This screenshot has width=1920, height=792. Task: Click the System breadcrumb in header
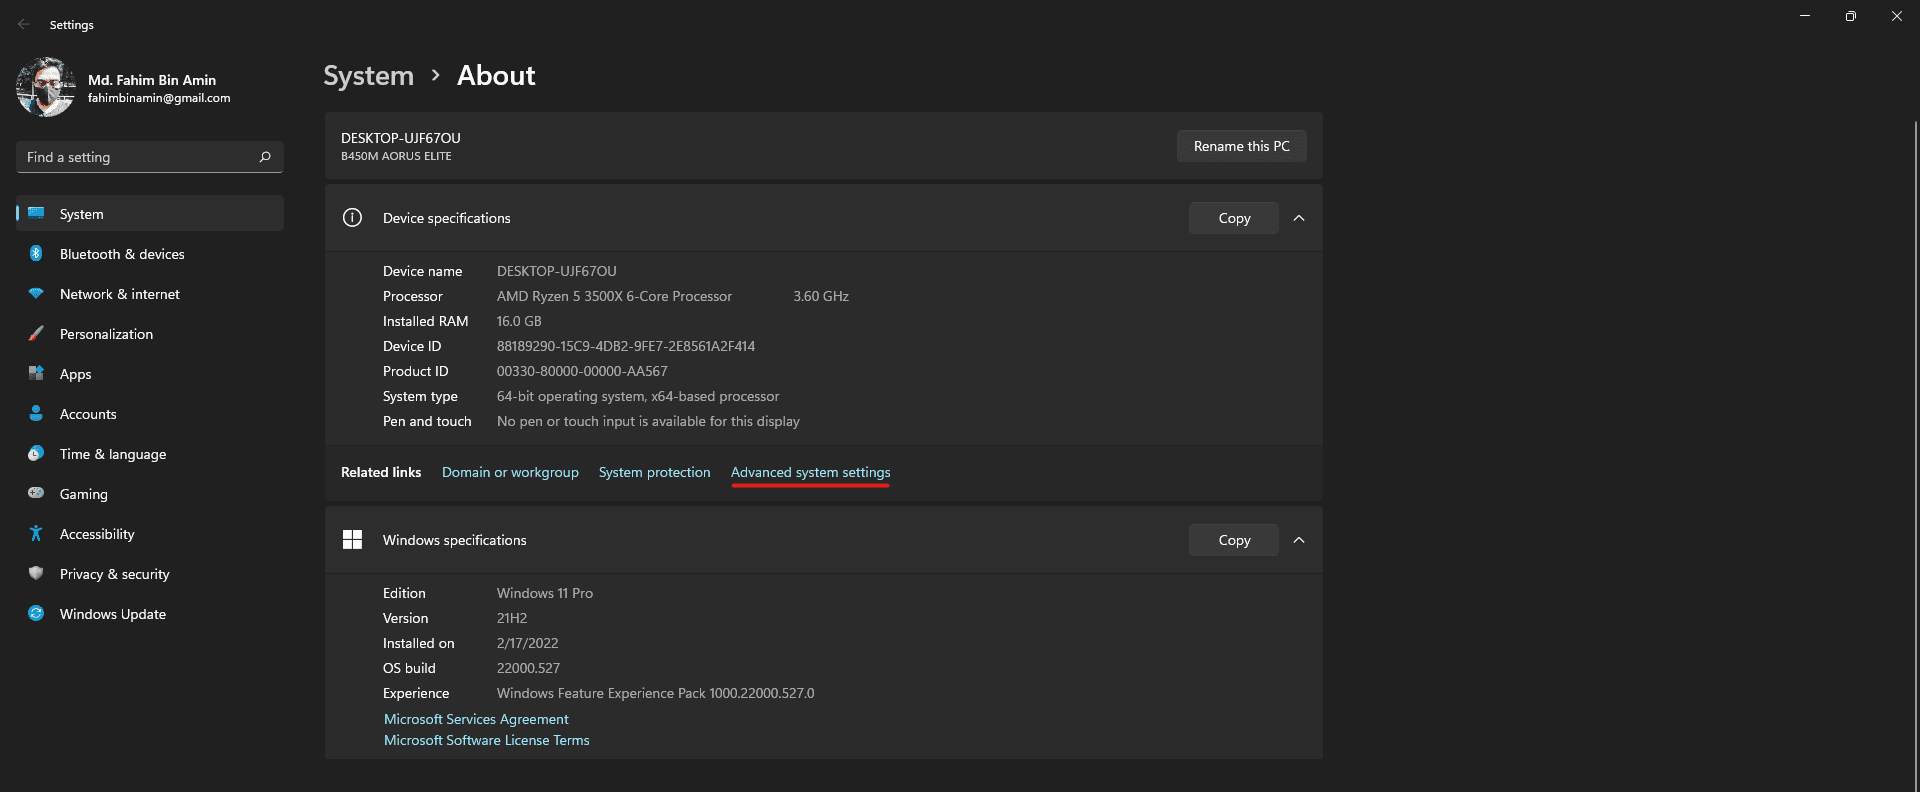click(368, 76)
